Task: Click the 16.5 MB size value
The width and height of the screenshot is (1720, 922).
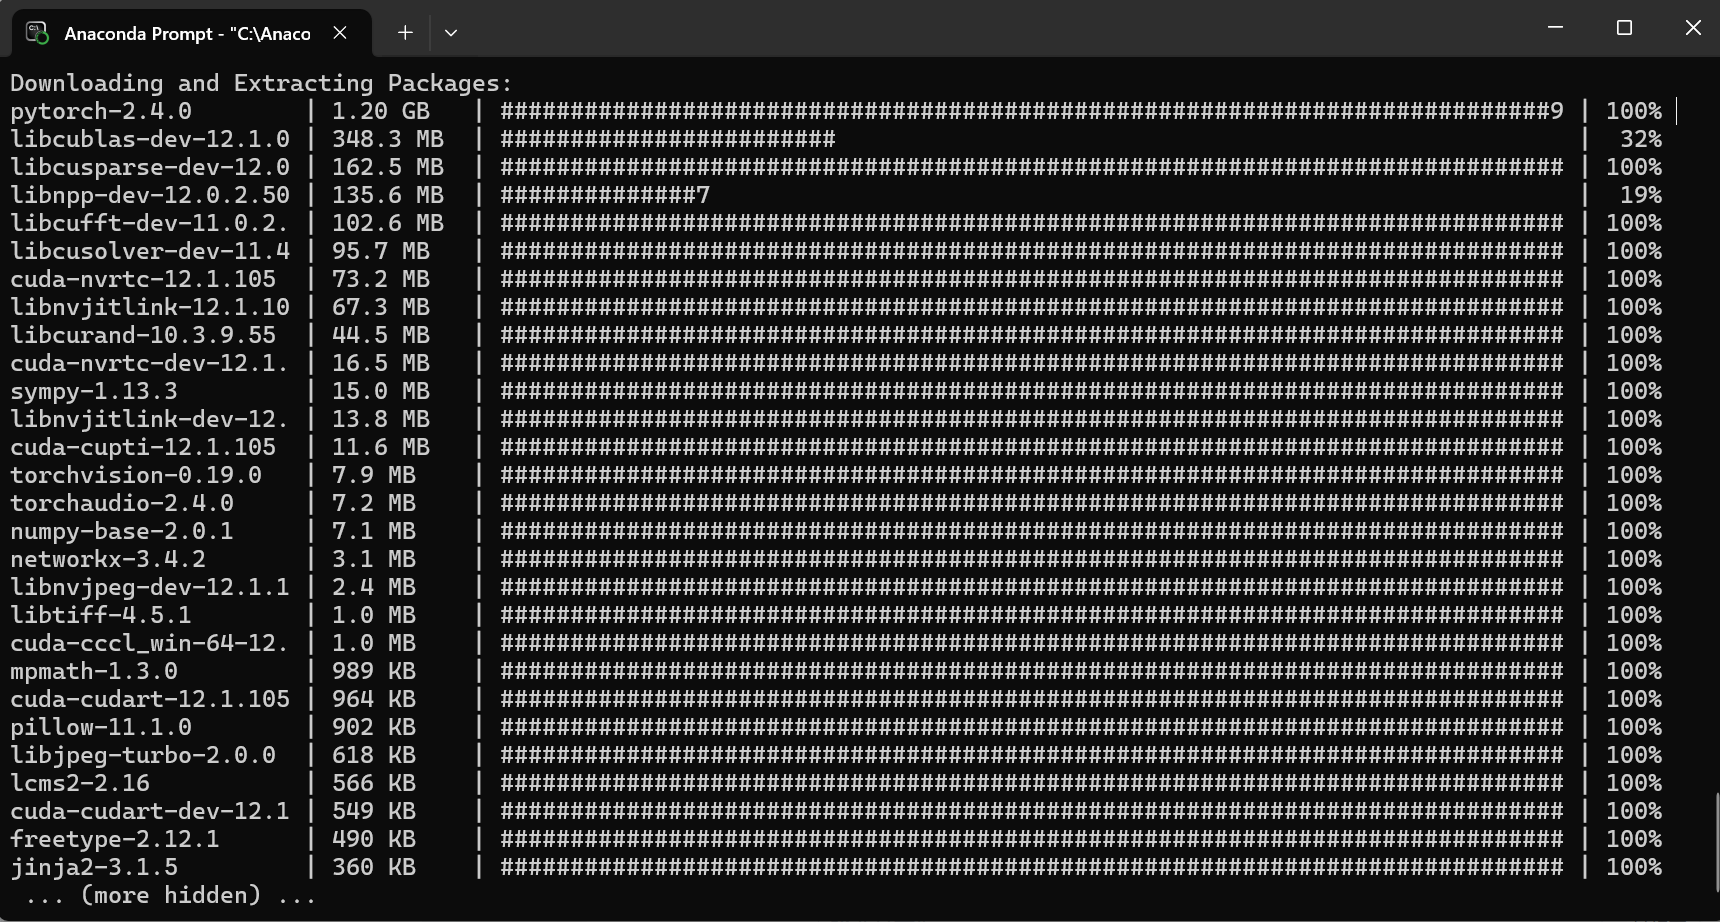Action: pos(381,363)
